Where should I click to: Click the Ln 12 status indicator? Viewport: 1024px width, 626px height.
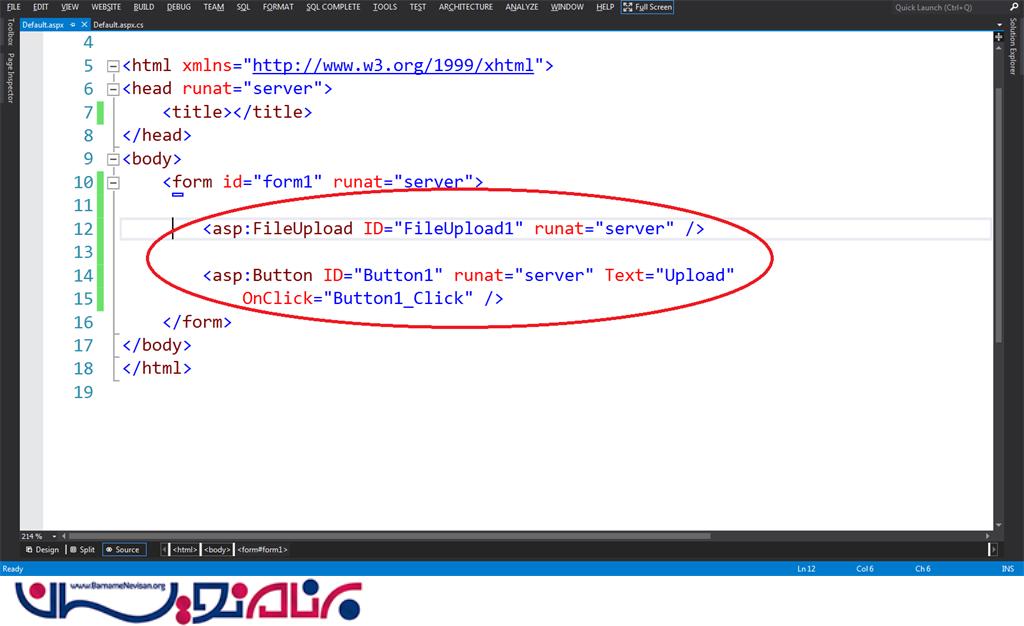click(807, 569)
